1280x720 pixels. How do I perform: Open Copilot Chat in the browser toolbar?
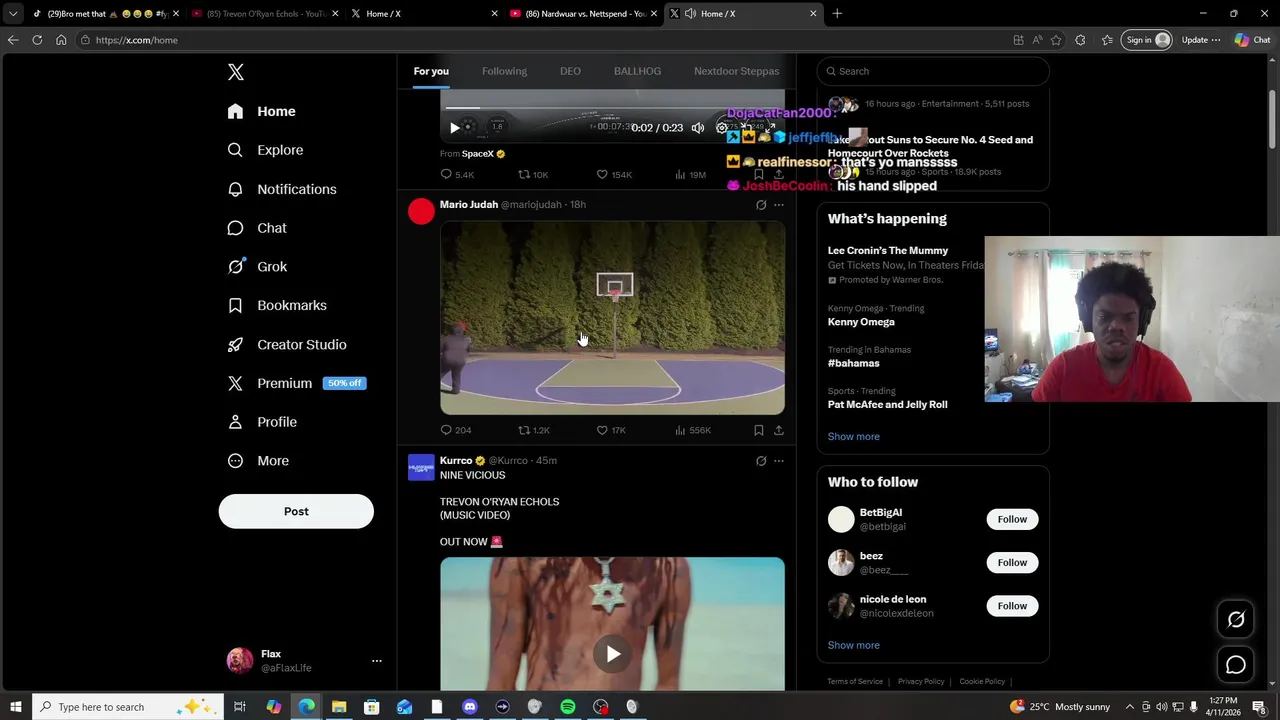pyautogui.click(x=1252, y=40)
